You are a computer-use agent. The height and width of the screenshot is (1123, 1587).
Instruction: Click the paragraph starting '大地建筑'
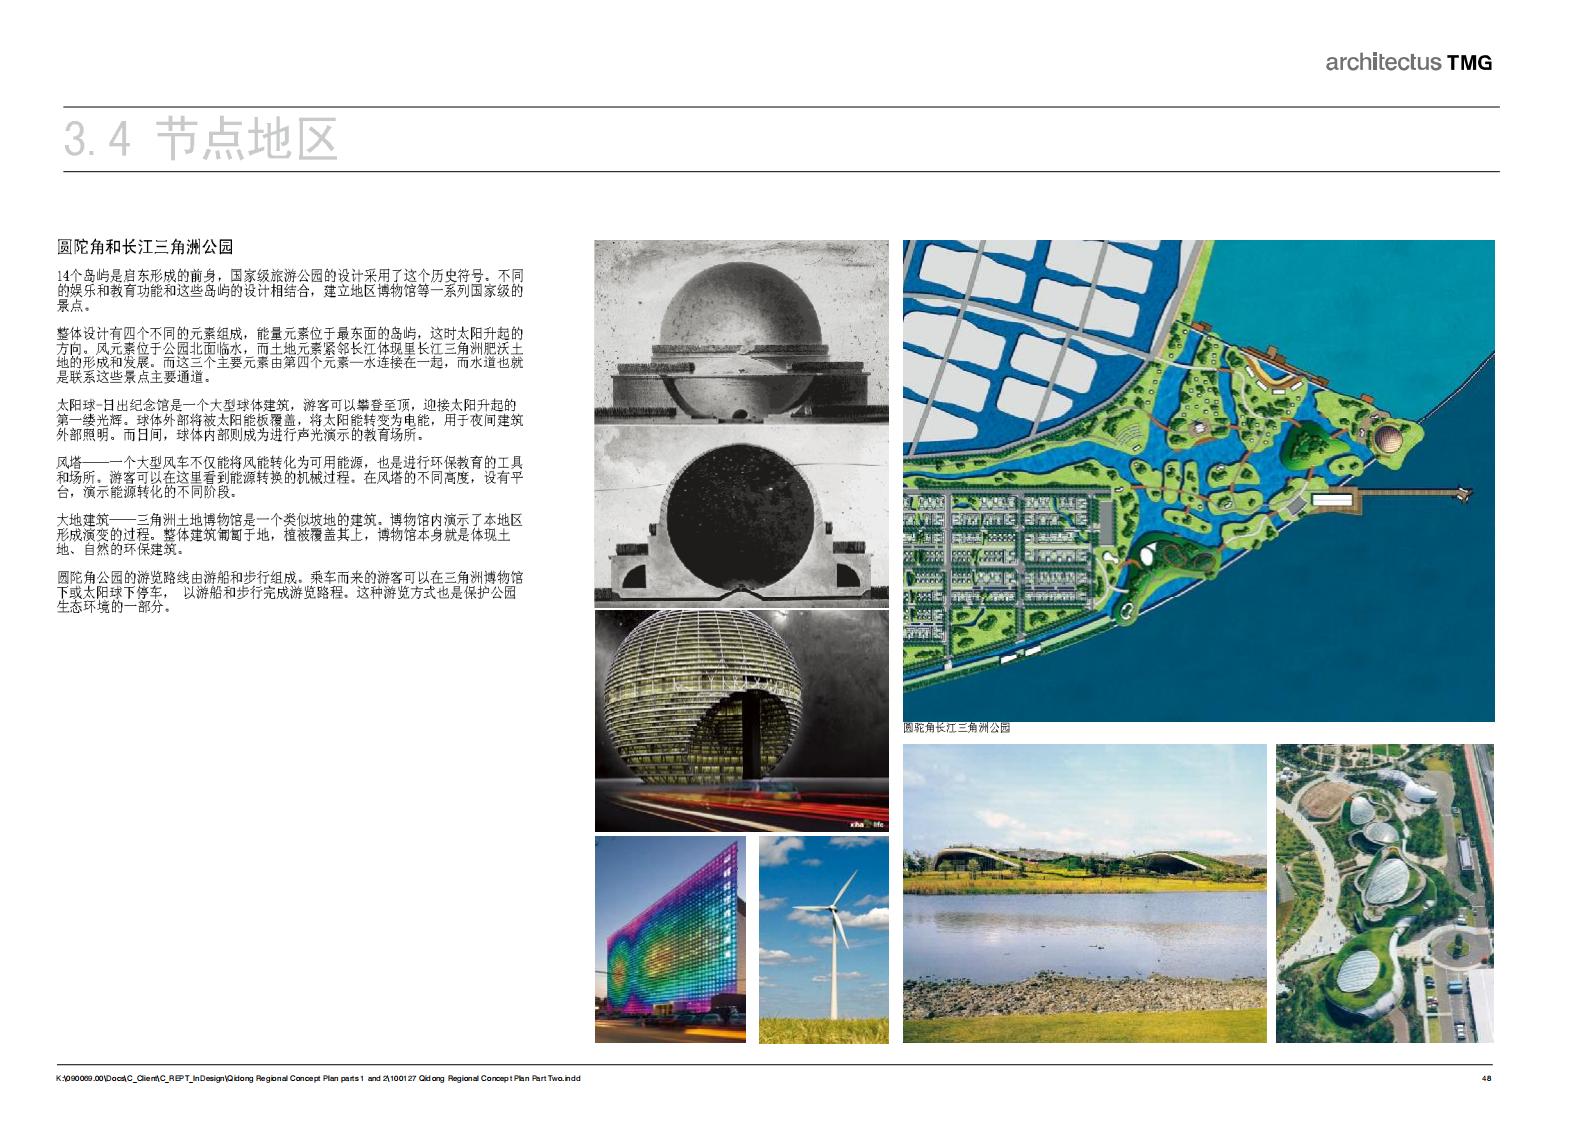click(290, 535)
